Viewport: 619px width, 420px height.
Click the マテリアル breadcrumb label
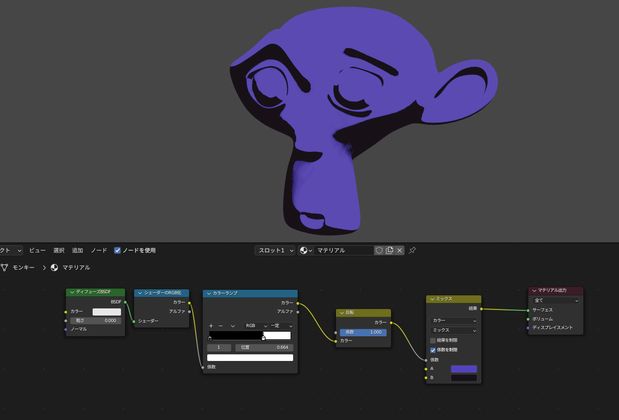76,268
